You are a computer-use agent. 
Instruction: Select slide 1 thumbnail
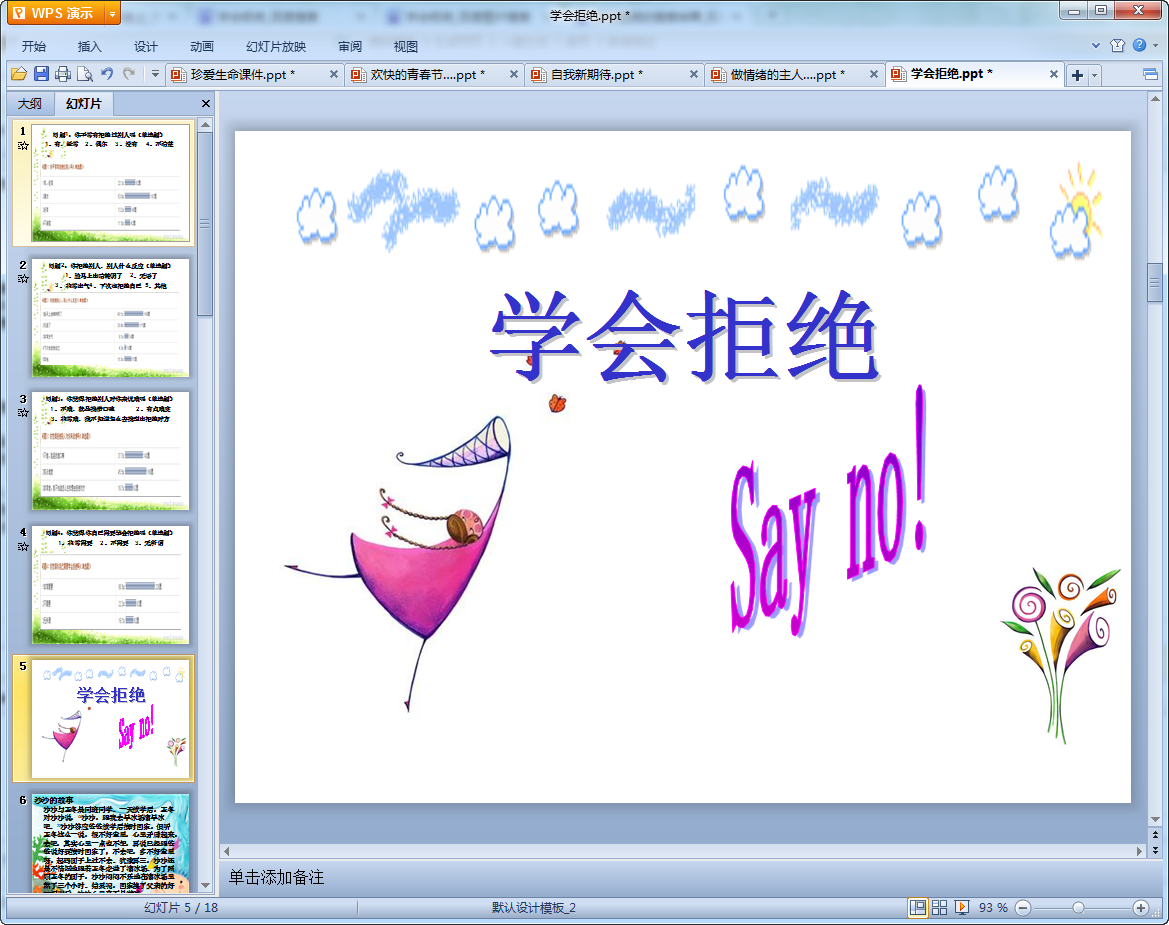pos(110,183)
